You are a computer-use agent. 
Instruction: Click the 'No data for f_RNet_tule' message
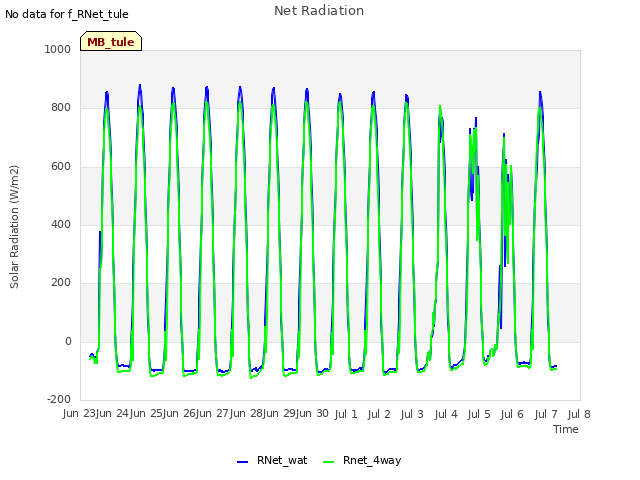(x=67, y=14)
